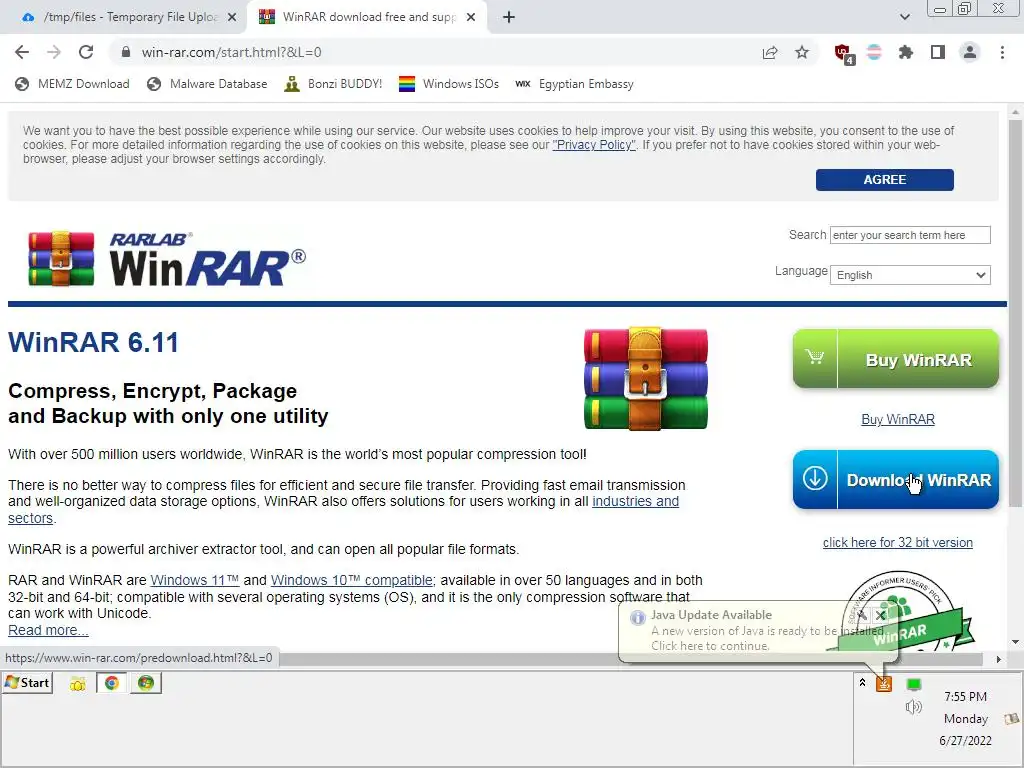Click the Privacy Policy link
1024x768 pixels.
click(x=594, y=145)
